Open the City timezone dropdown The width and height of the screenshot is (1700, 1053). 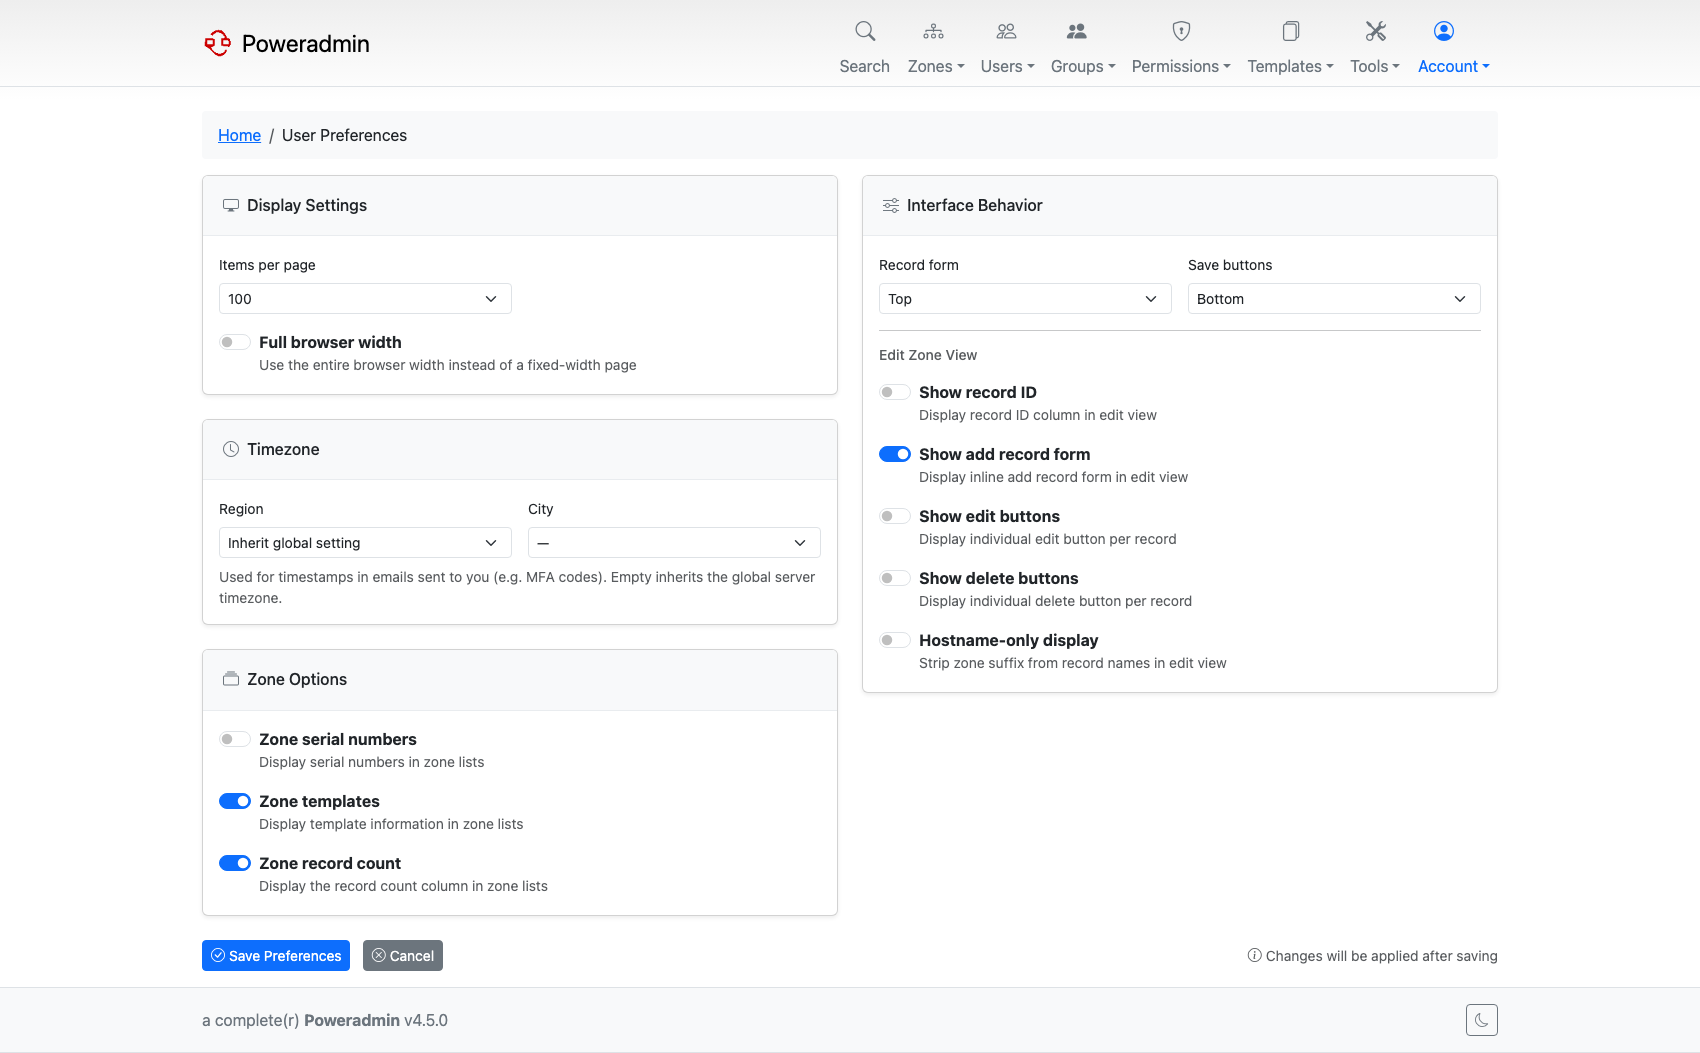point(674,543)
